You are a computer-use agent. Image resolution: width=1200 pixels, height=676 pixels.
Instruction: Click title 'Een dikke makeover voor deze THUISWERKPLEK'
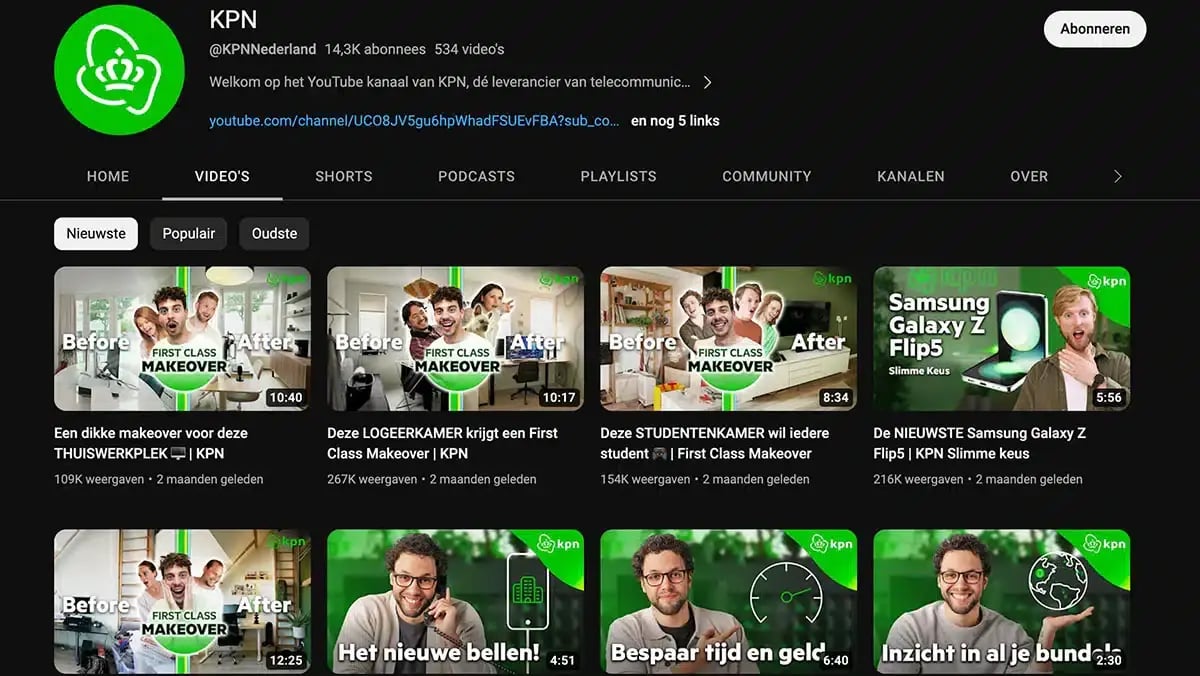(151, 443)
